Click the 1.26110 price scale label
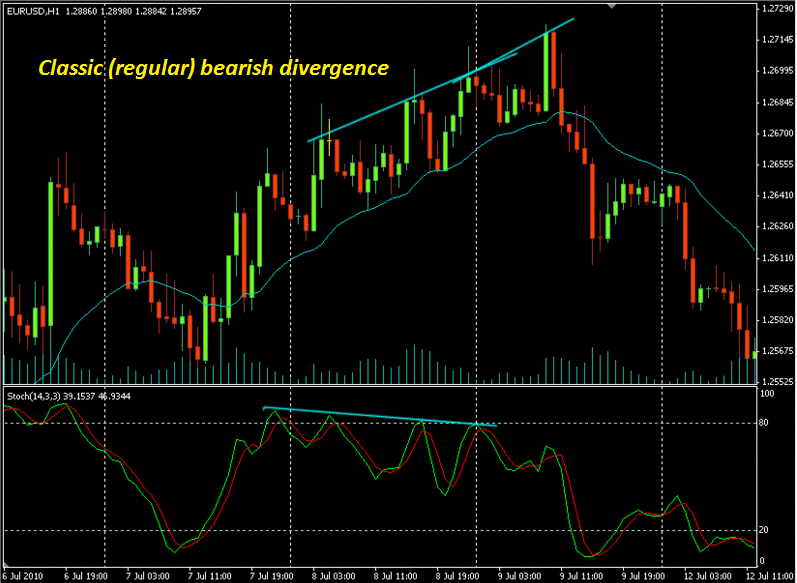This screenshot has height=583, width=797. [777, 258]
